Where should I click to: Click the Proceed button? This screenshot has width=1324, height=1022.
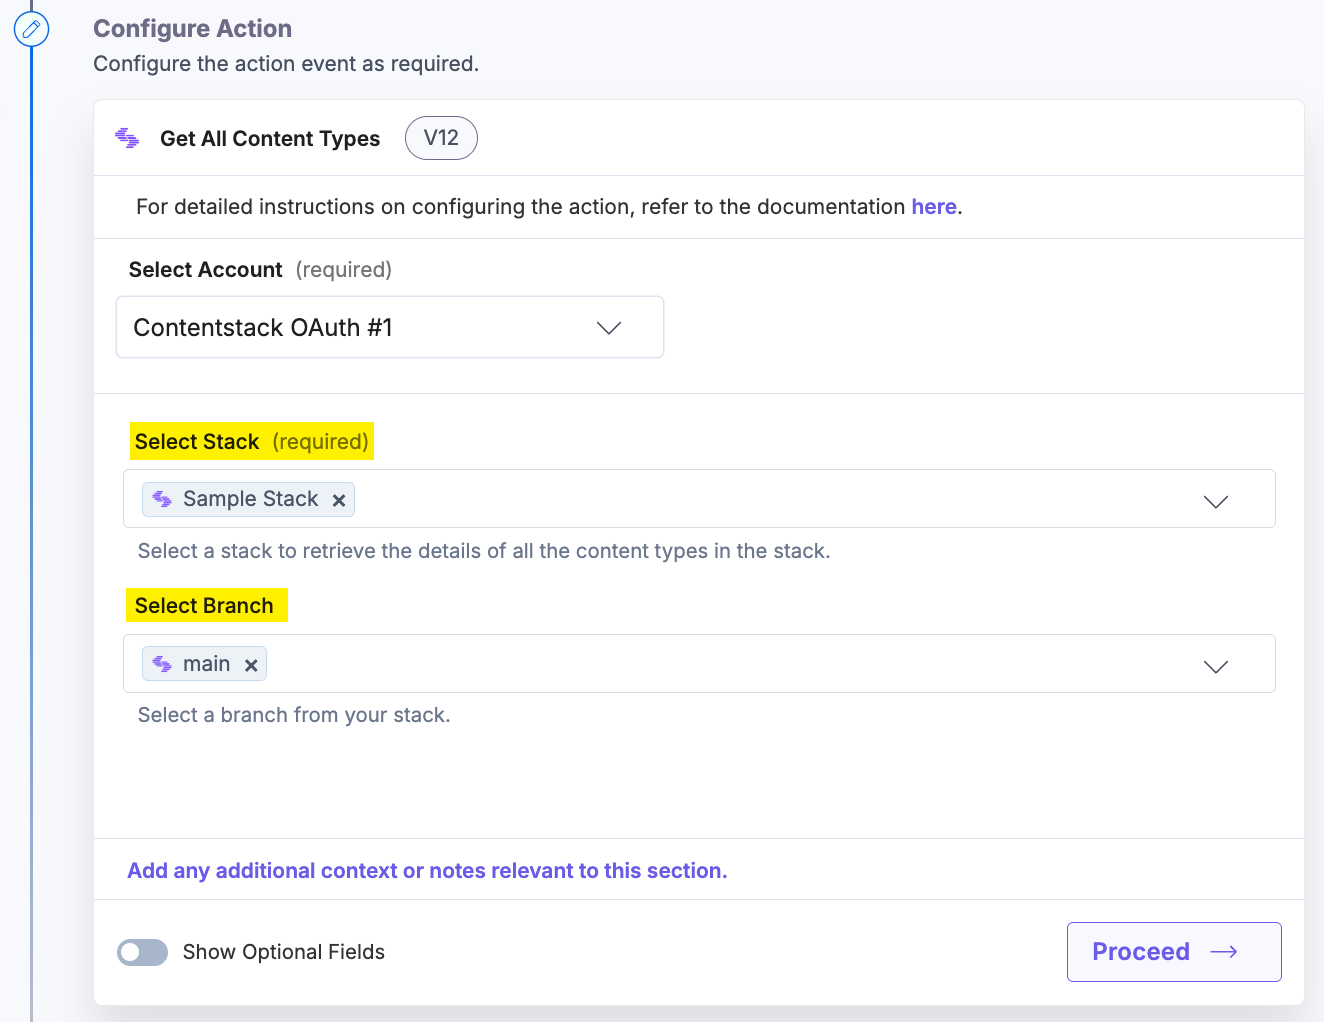point(1174,952)
